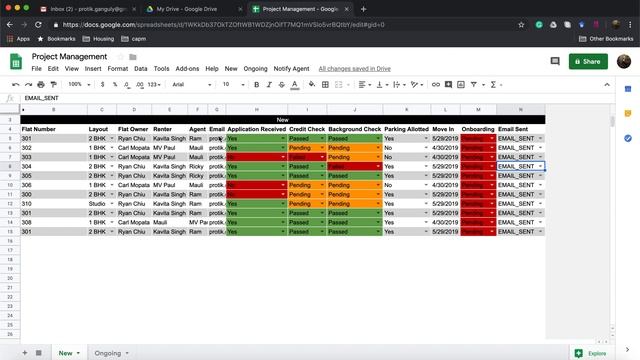Reload the page in browser
The image size is (640, 360).
click(x=38, y=24)
